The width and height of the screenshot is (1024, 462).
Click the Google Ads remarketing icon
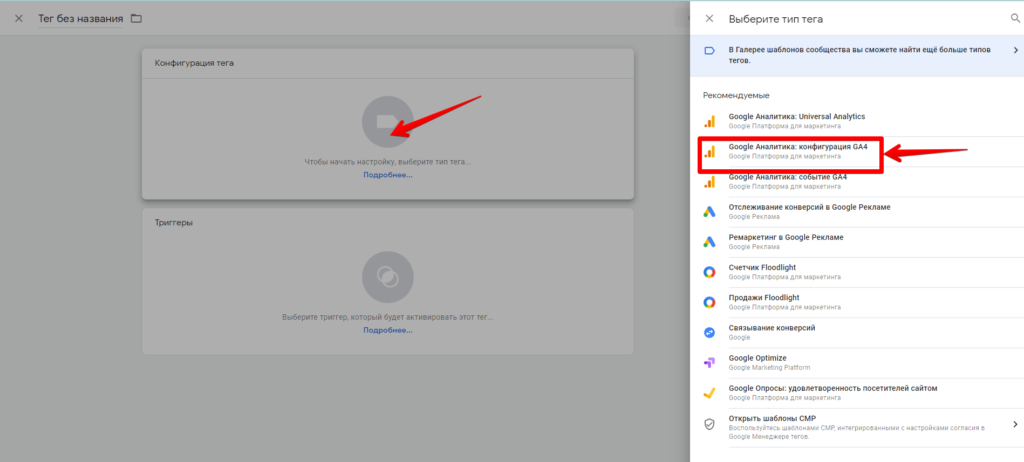(x=709, y=242)
